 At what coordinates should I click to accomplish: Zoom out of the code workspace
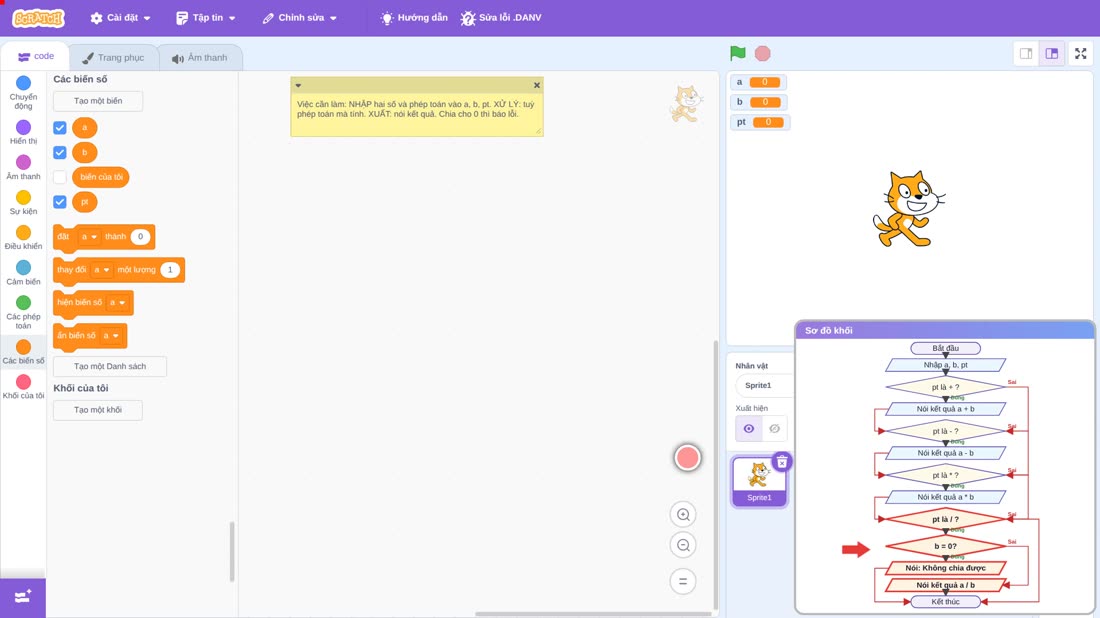tap(683, 545)
